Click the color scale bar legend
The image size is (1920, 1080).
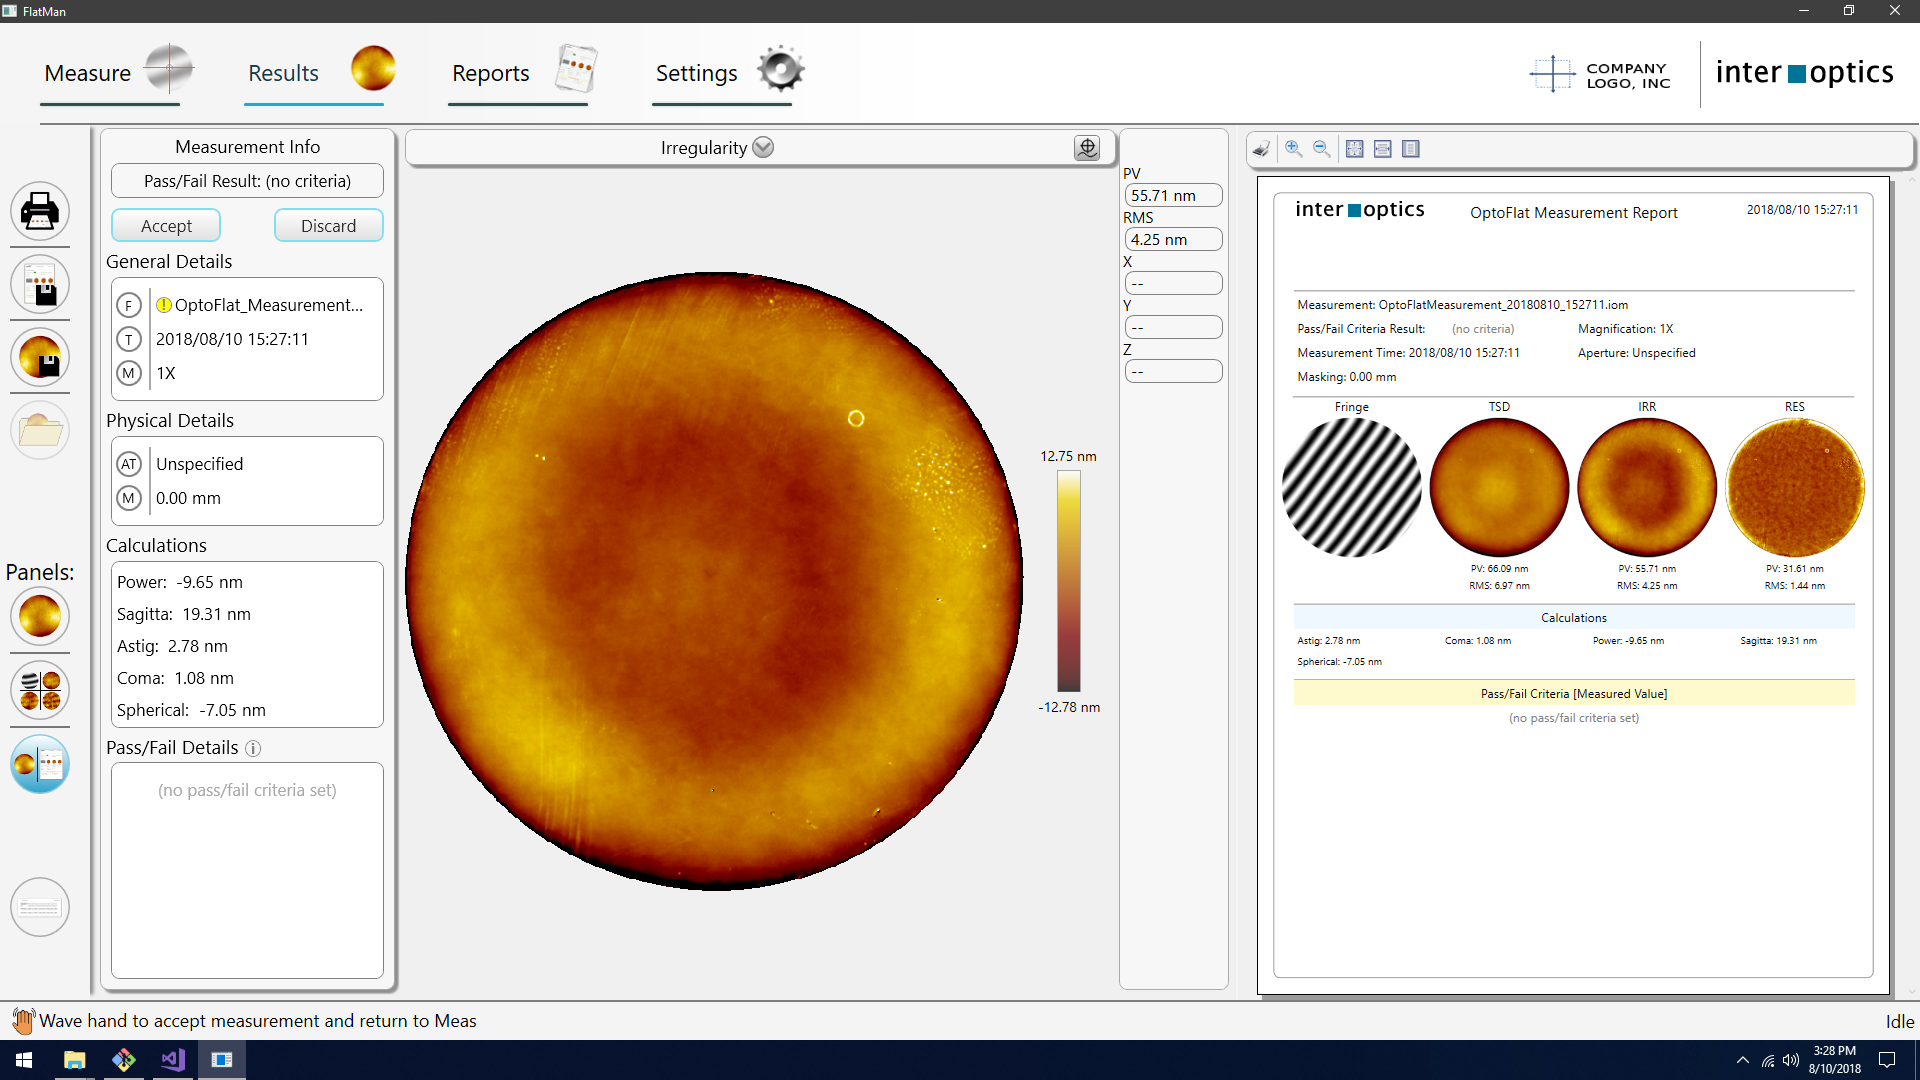click(1069, 581)
